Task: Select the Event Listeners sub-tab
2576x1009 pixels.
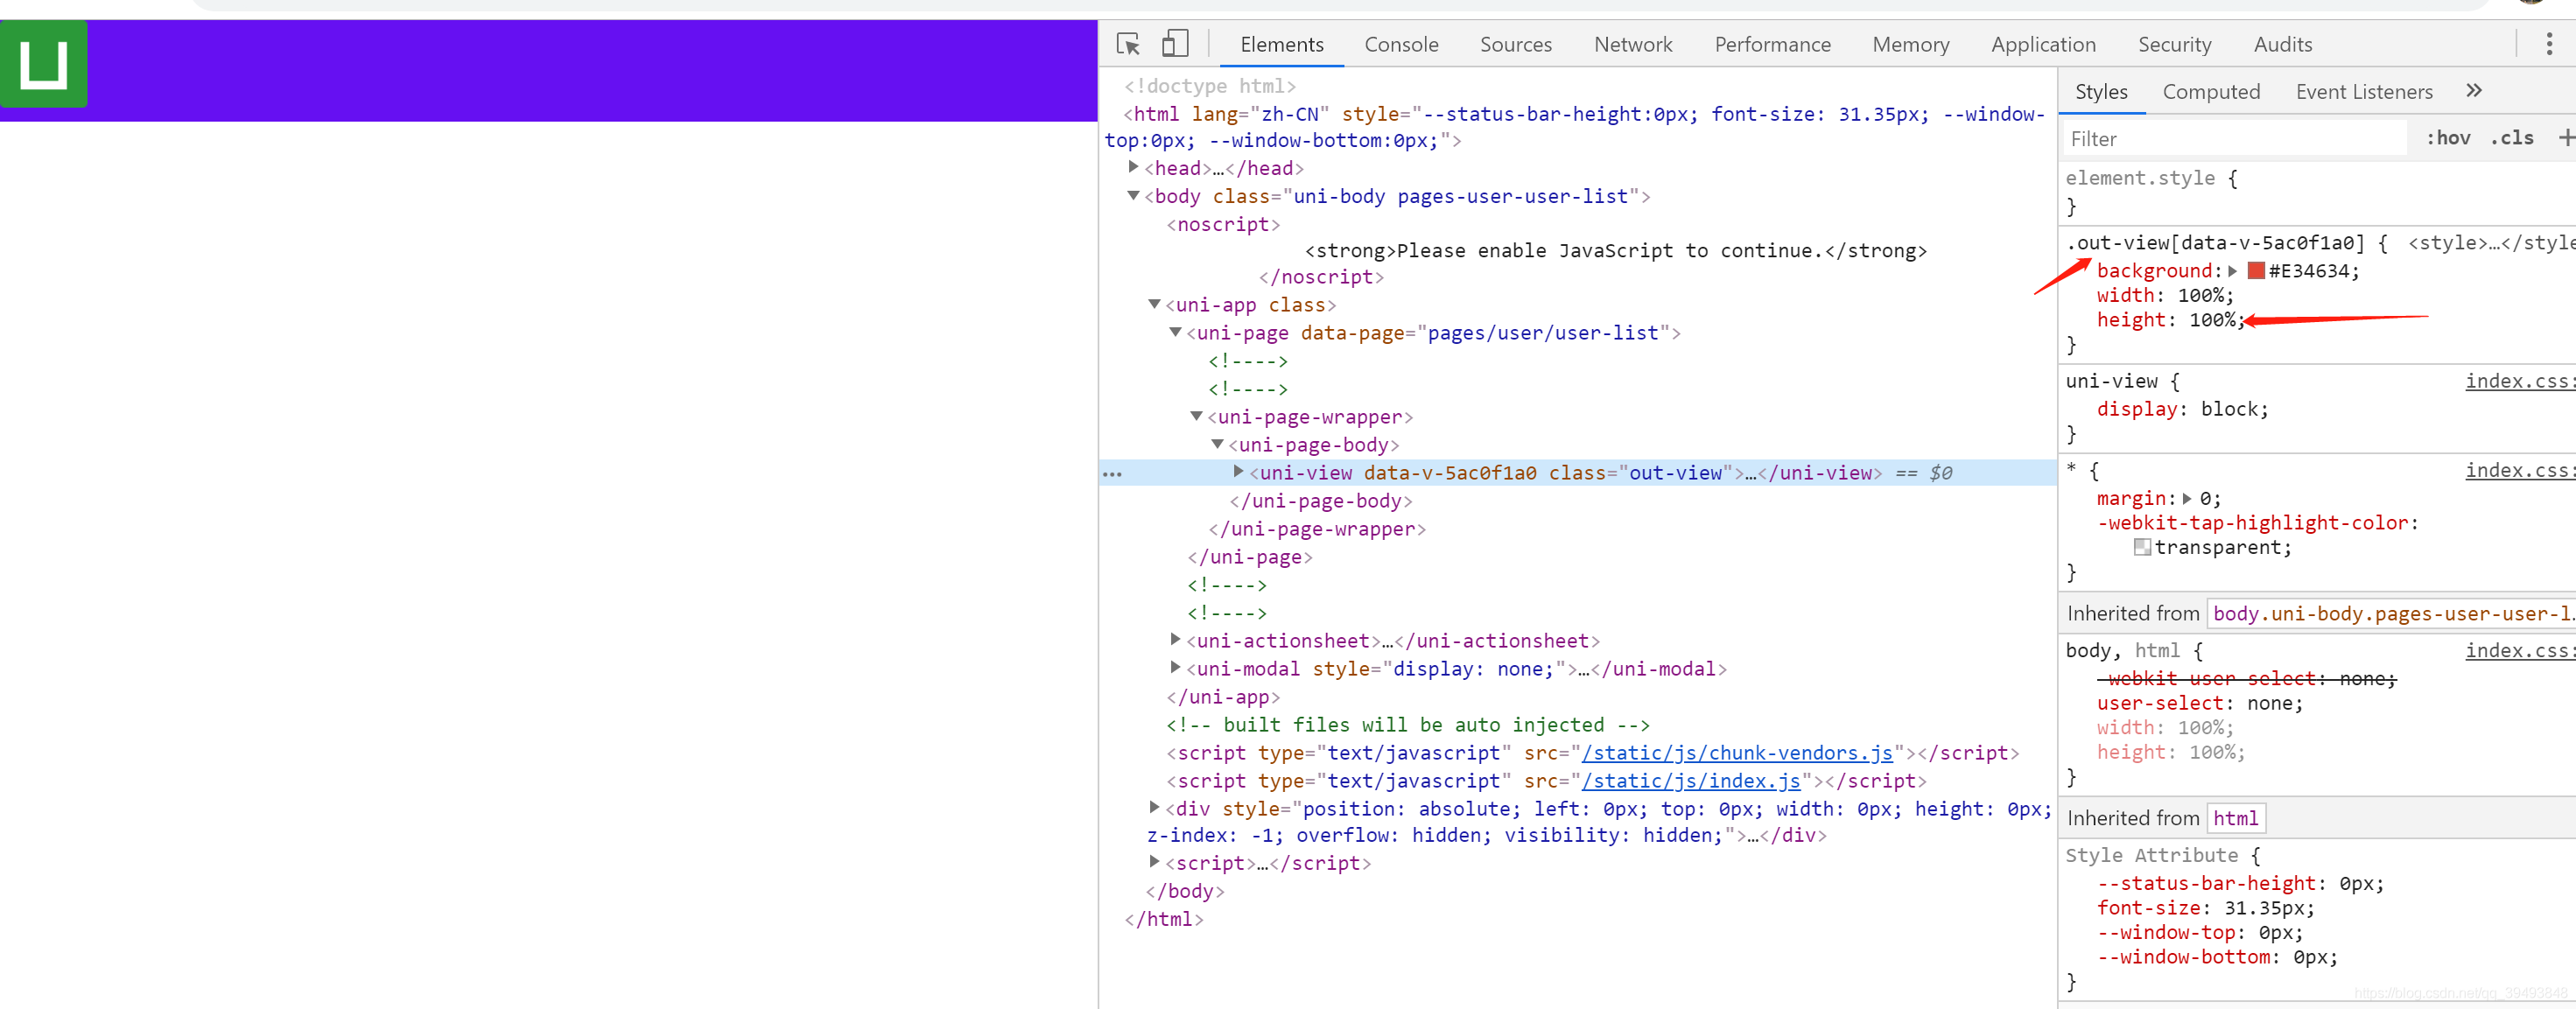Action: (2363, 92)
